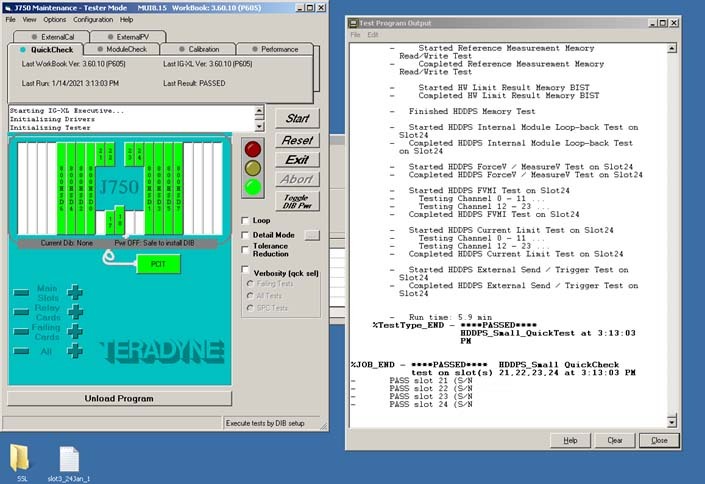Viewport: 705px width, 484px height.
Task: Toggle the Detail Mode checkbox
Action: [247, 235]
